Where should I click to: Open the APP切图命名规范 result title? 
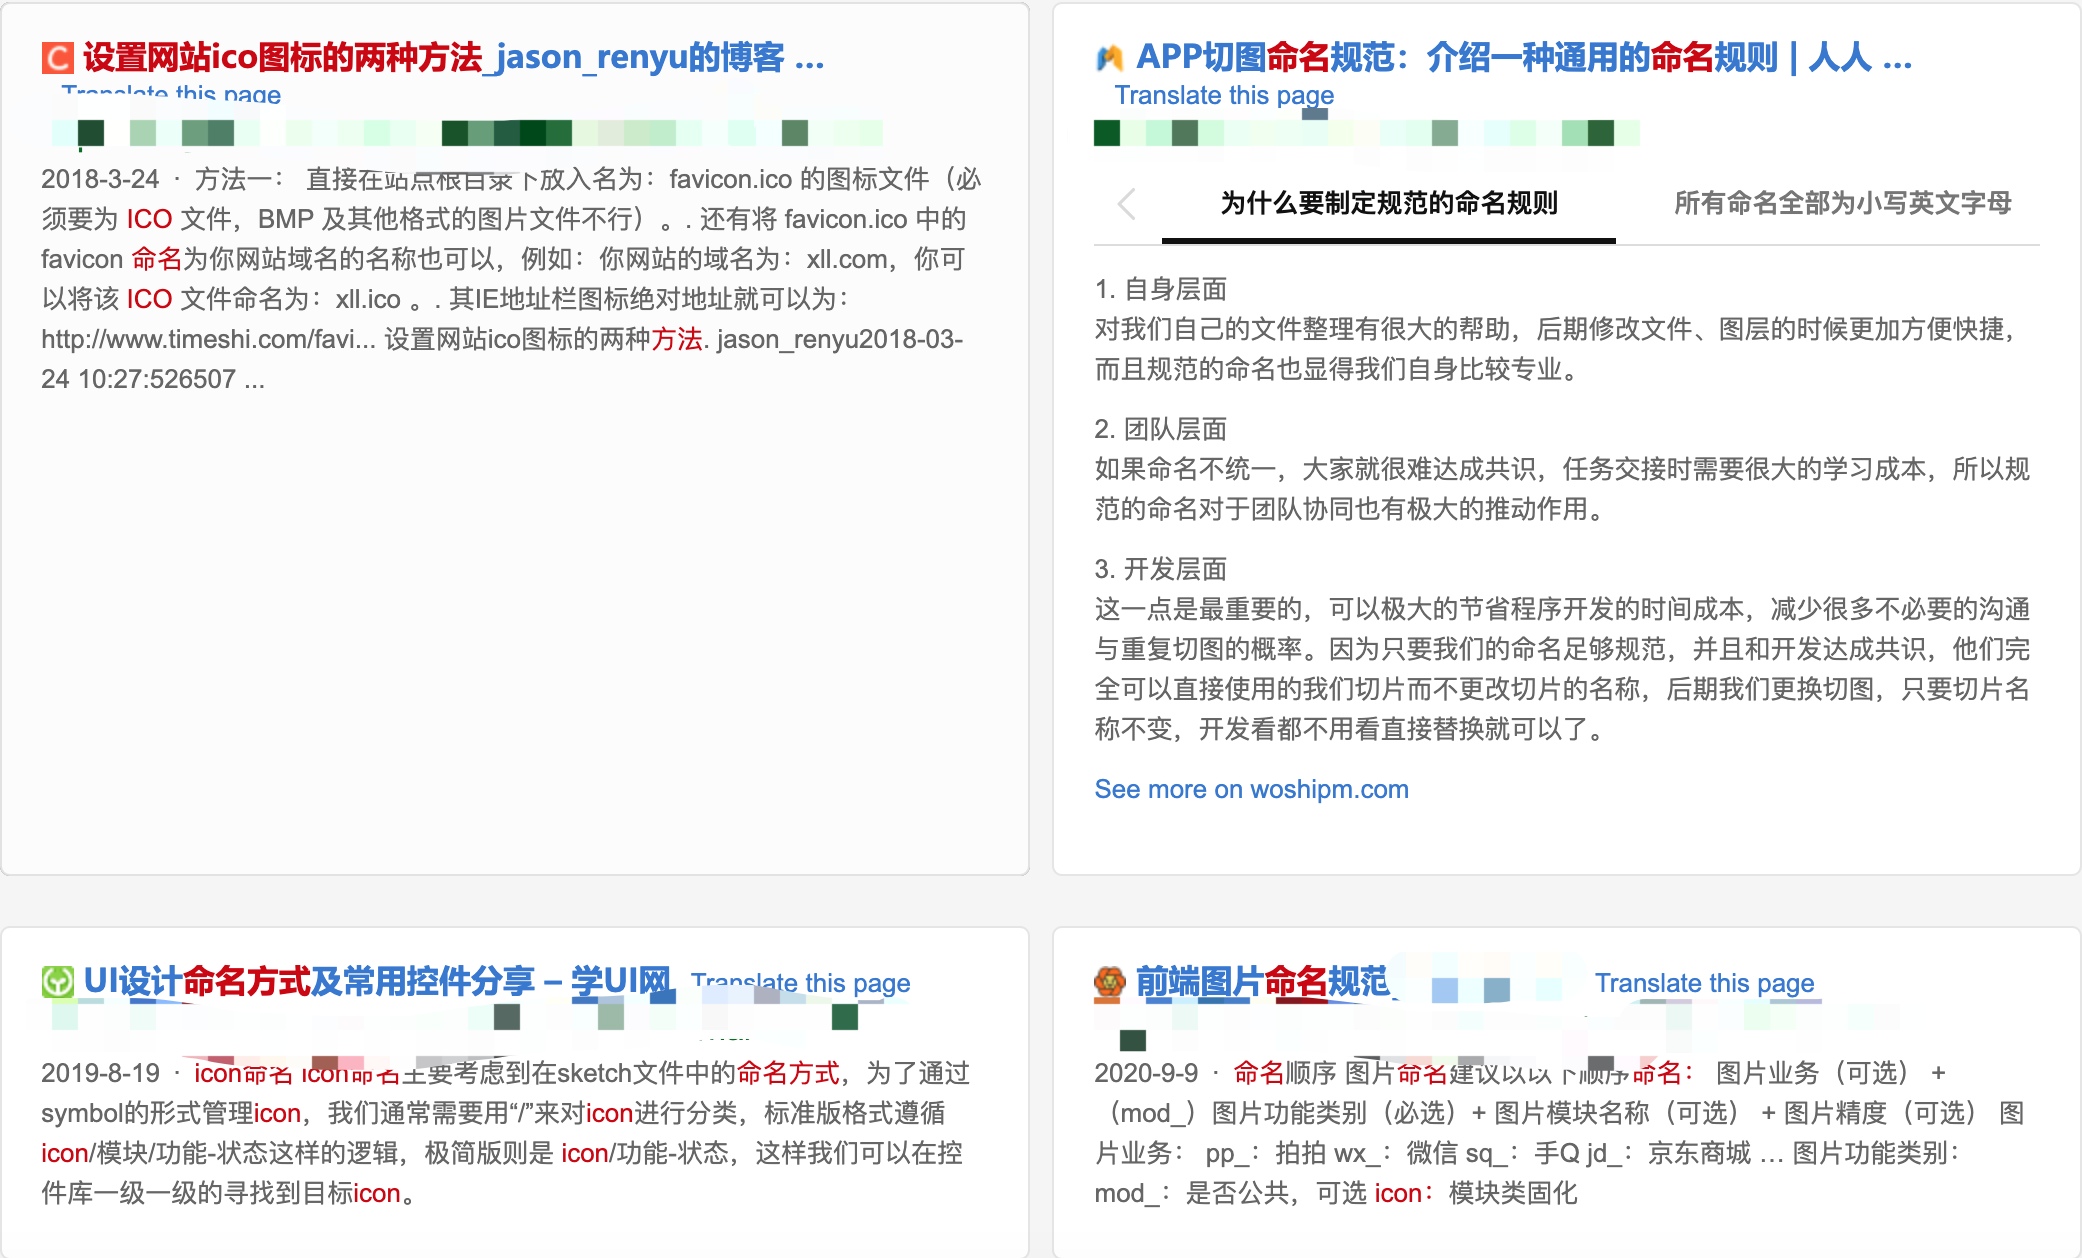1522,58
